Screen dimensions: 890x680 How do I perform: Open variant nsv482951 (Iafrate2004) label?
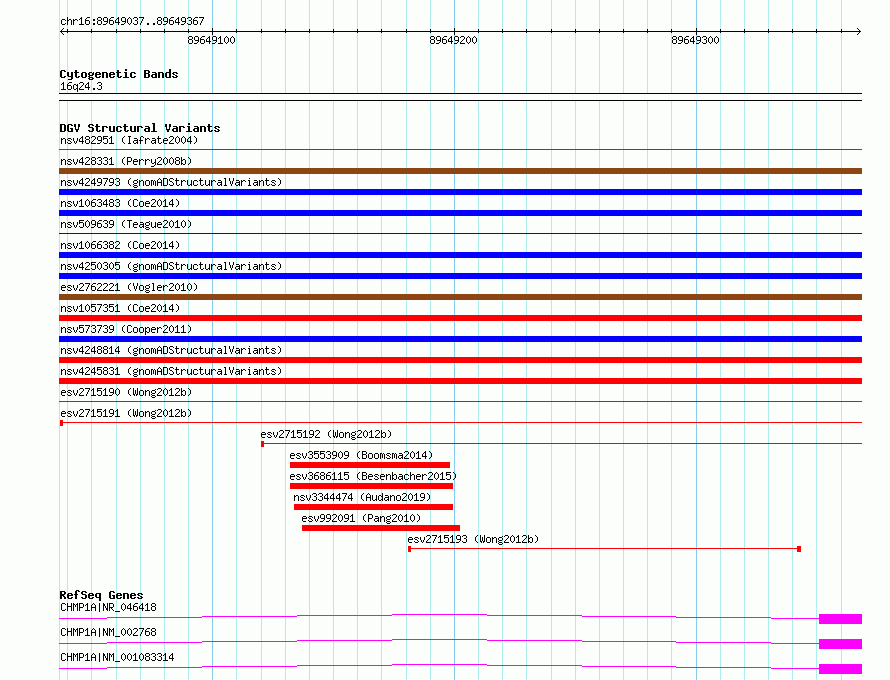[129, 140]
